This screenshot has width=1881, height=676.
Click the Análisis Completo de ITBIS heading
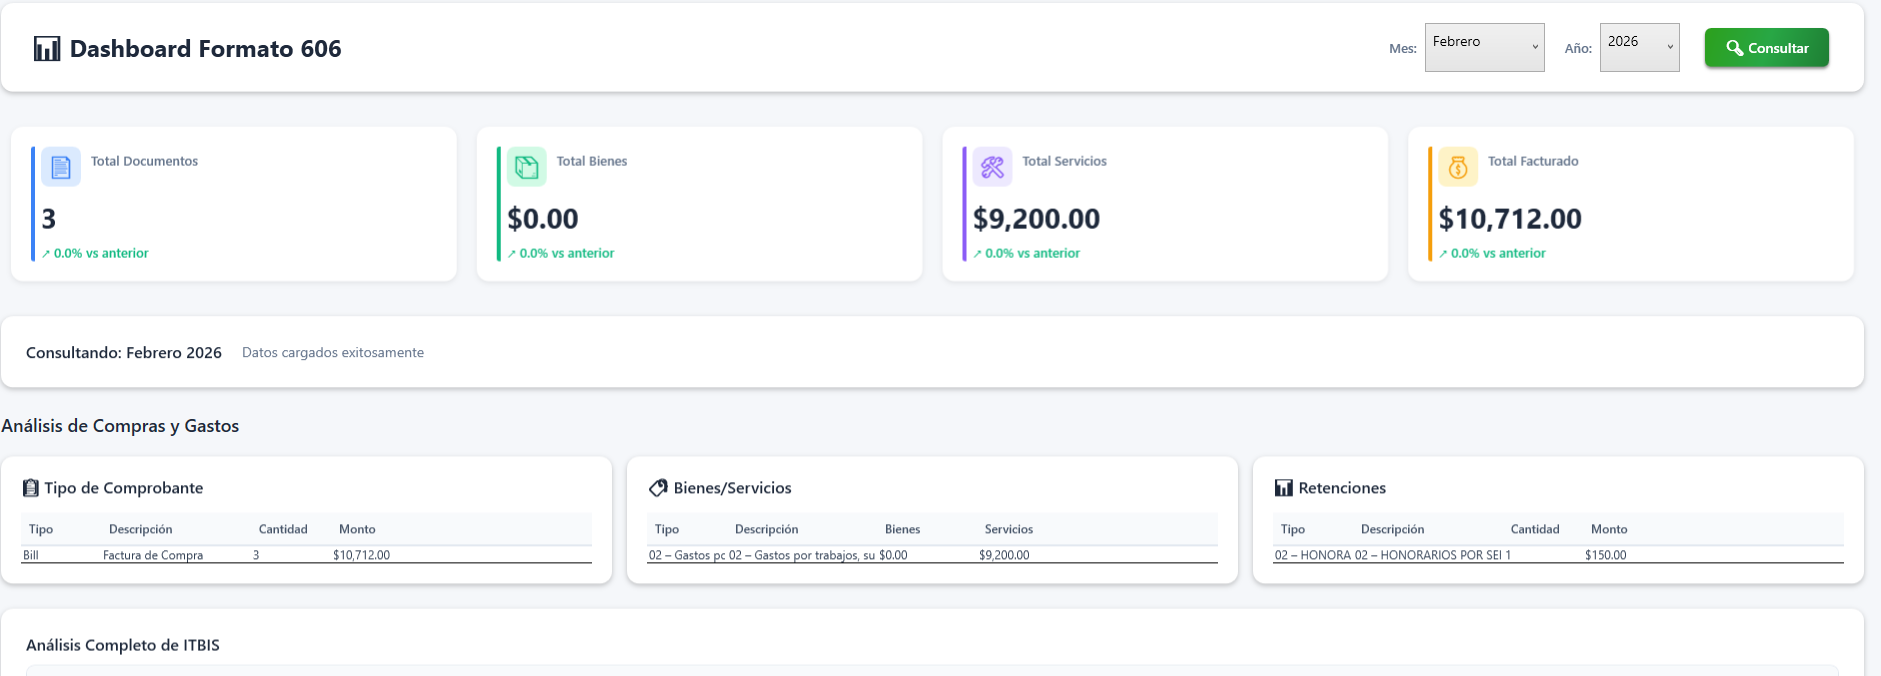[x=123, y=645]
